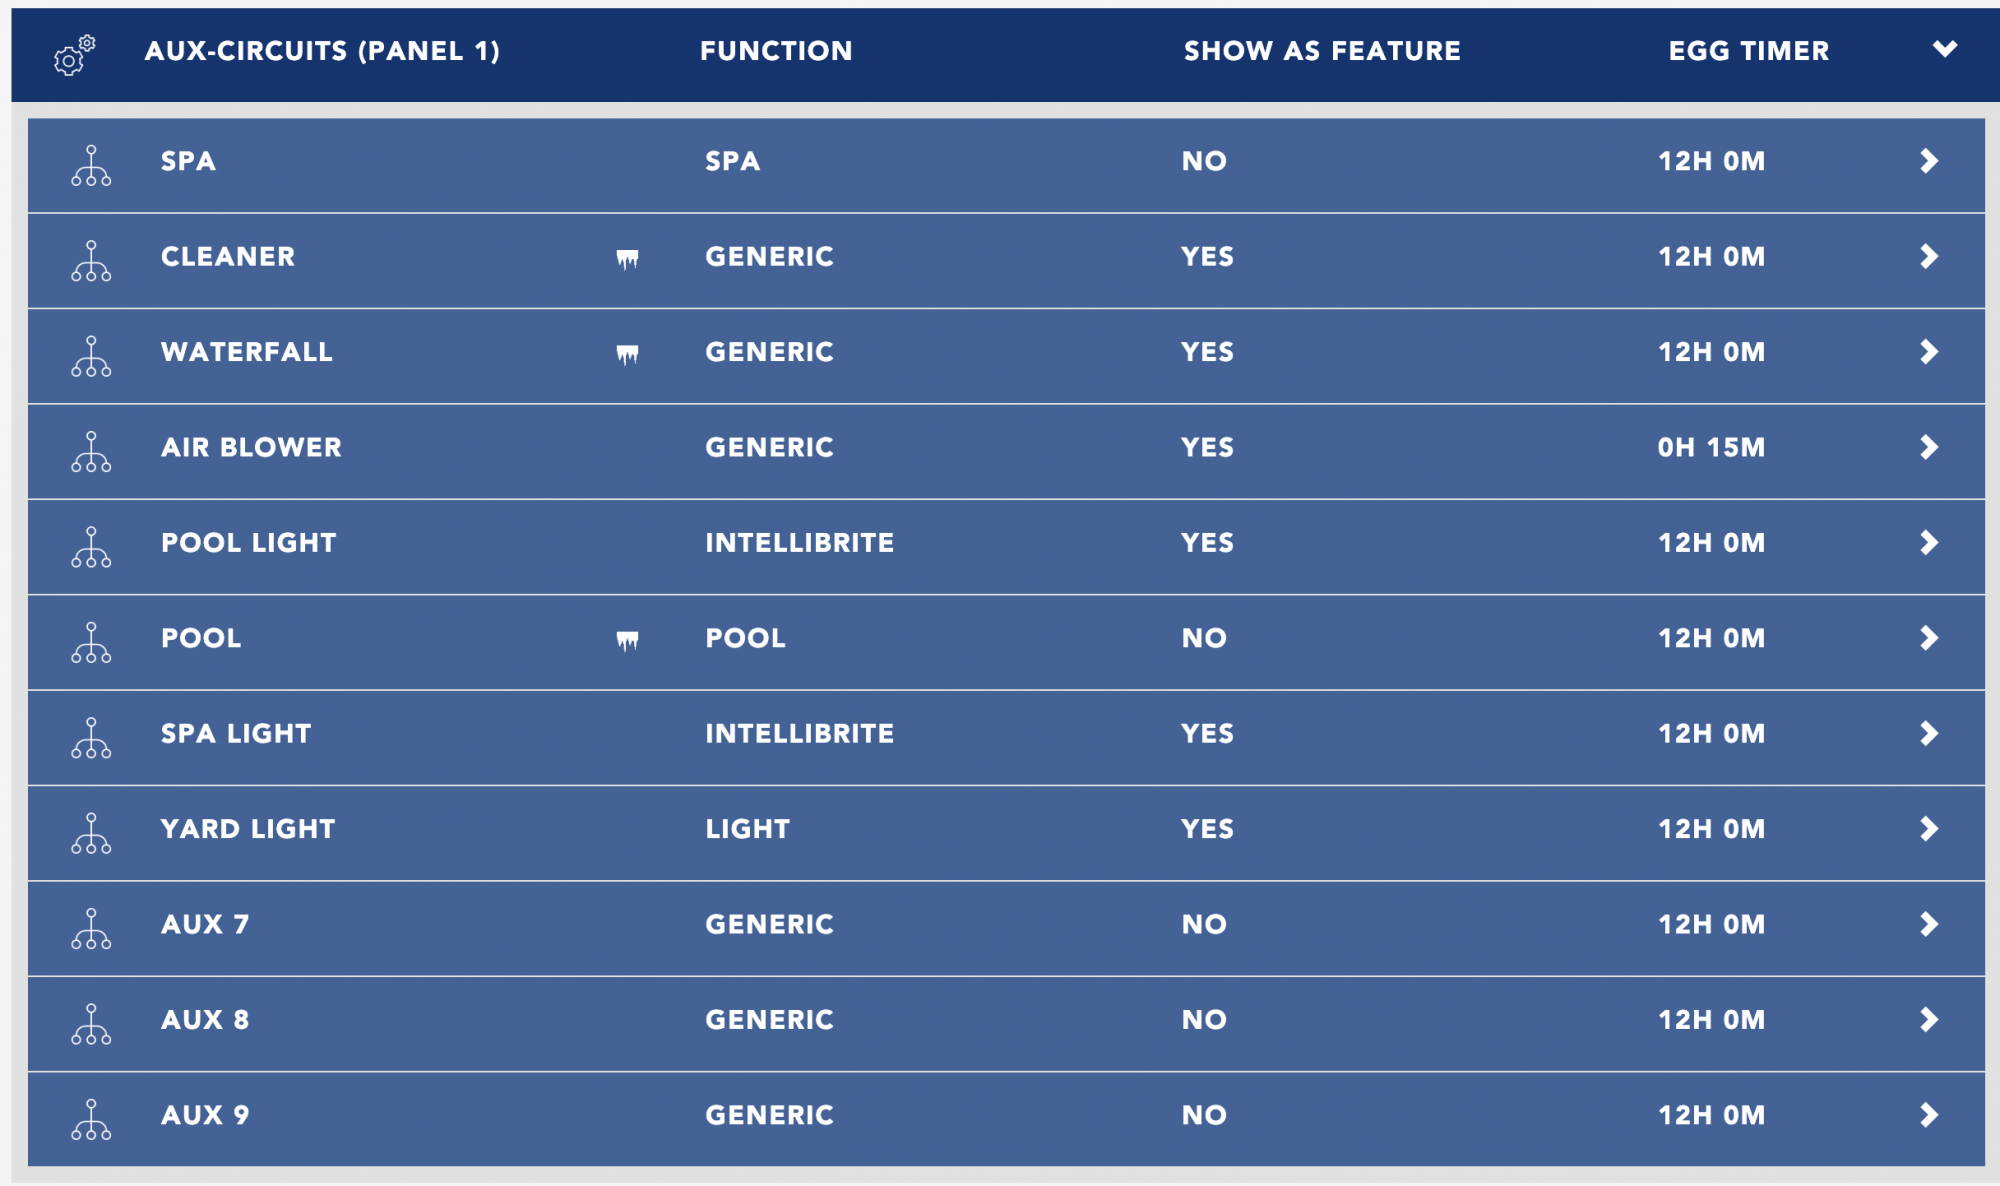Open AIR BLOWER details via right chevron

point(1929,447)
